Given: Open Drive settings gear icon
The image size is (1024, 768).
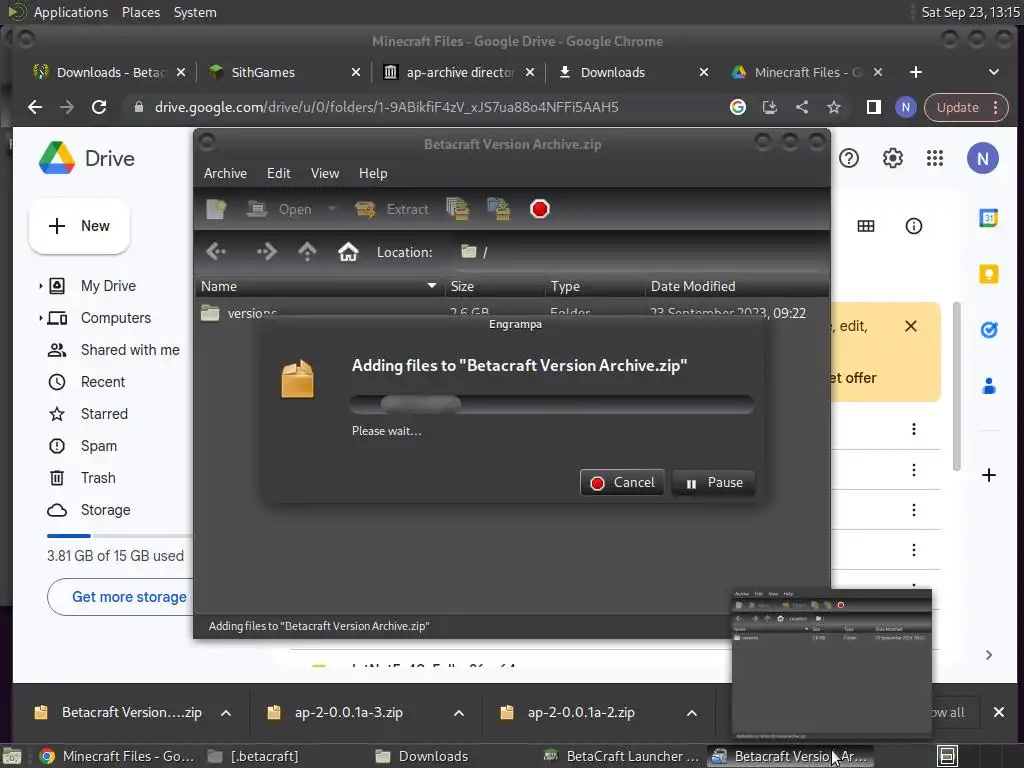Looking at the screenshot, I should (892, 158).
